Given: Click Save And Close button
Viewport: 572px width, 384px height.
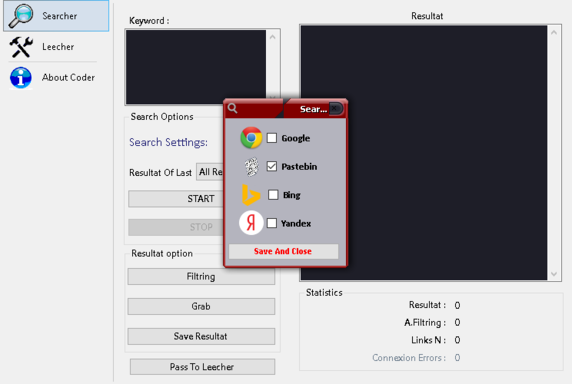Looking at the screenshot, I should click(283, 251).
